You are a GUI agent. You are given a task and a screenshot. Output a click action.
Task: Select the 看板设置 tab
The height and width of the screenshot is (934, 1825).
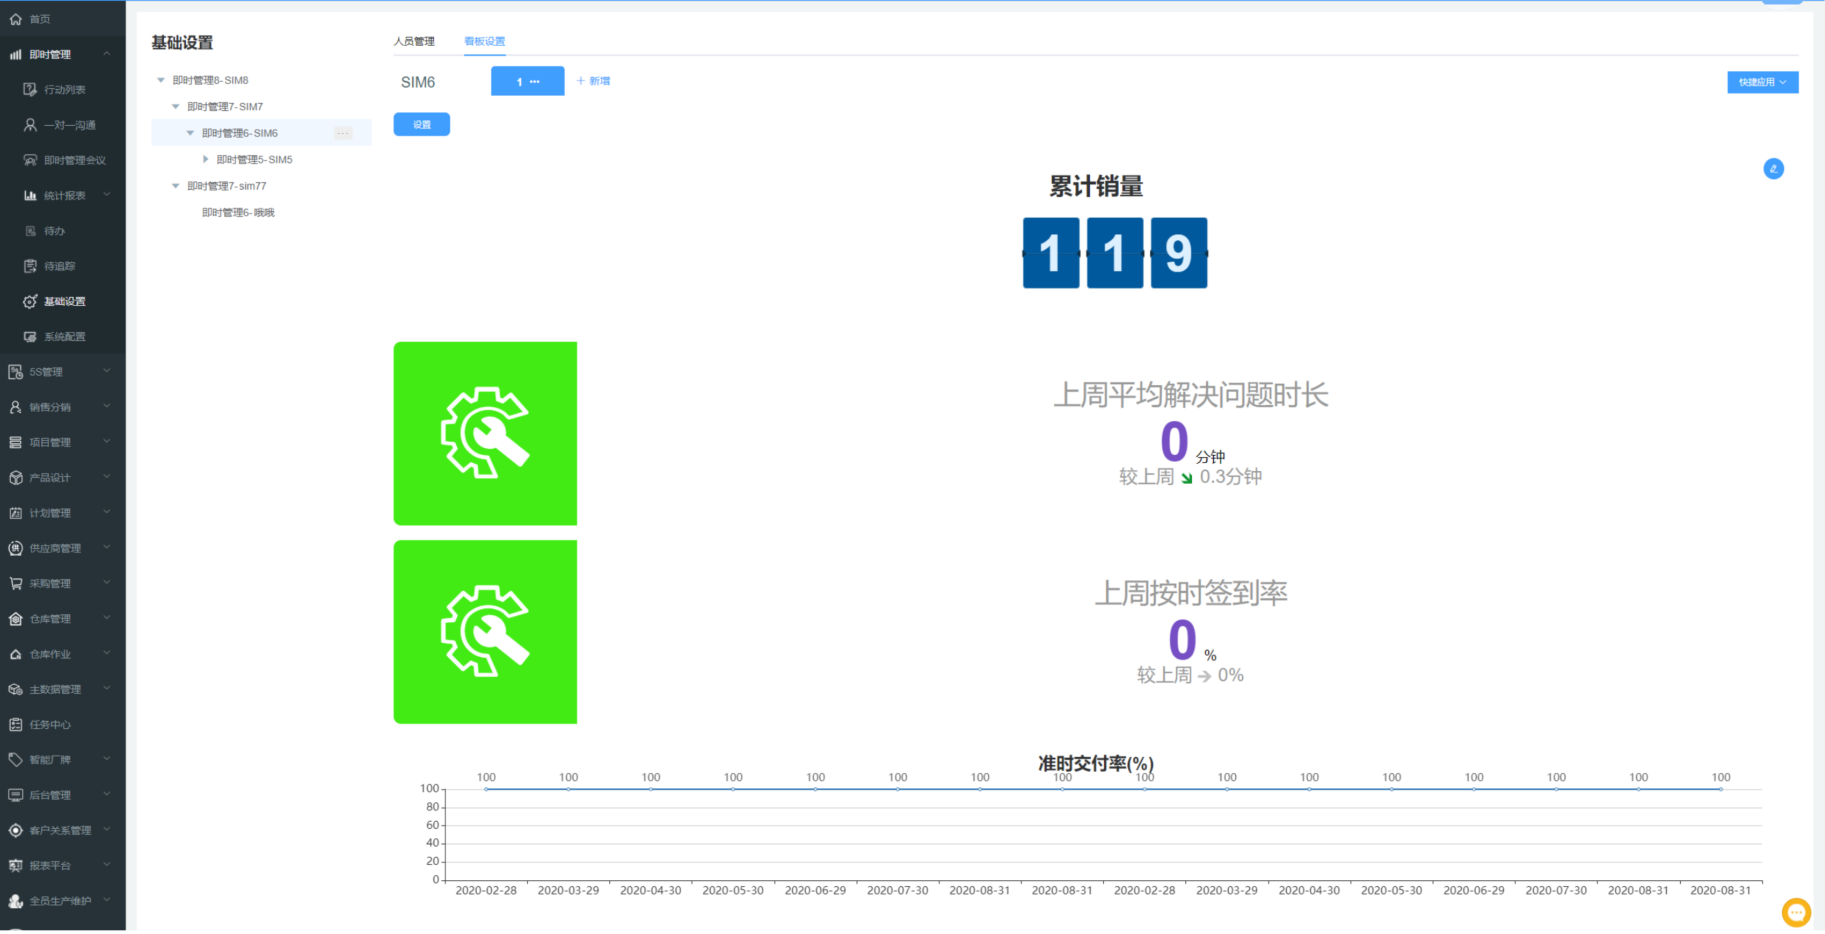(x=485, y=42)
